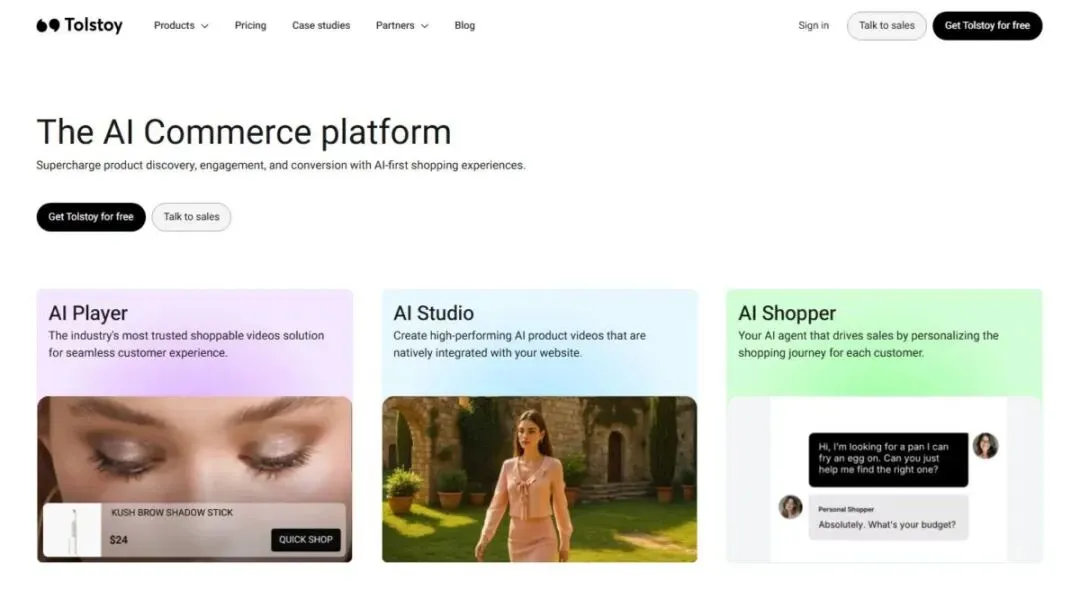The height and width of the screenshot is (599, 1080).
Task: Open the Pricing page
Action: coord(250,25)
